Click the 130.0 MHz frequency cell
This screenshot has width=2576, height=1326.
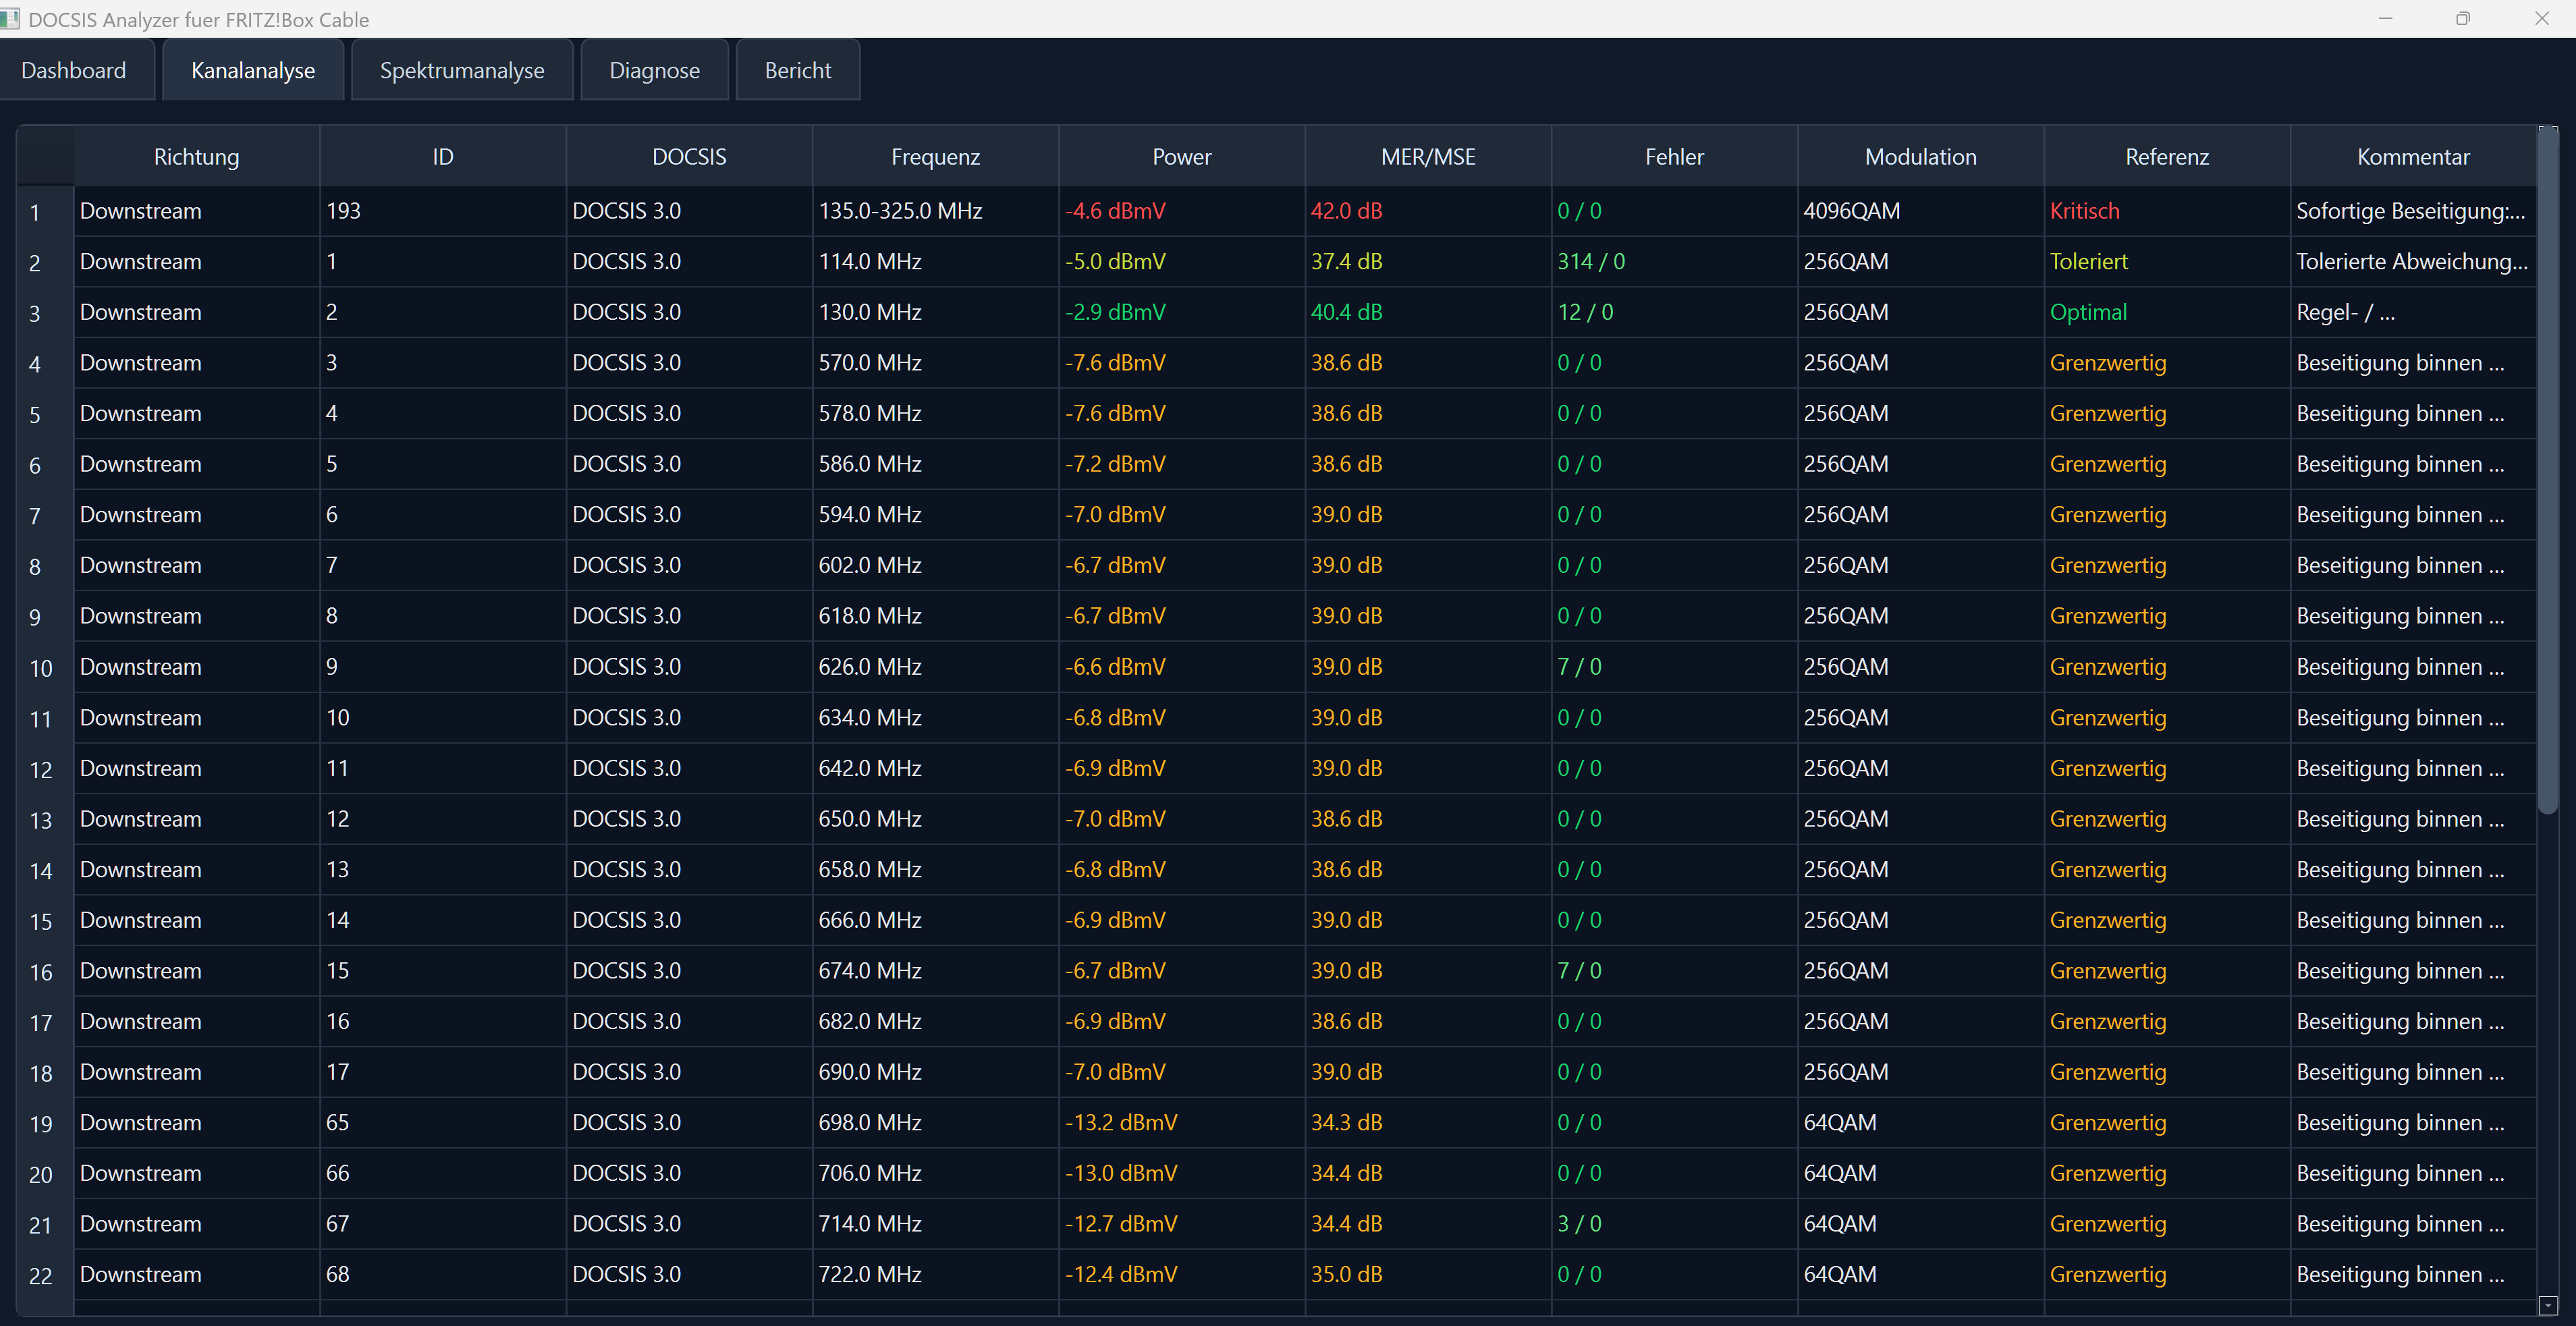coord(936,312)
